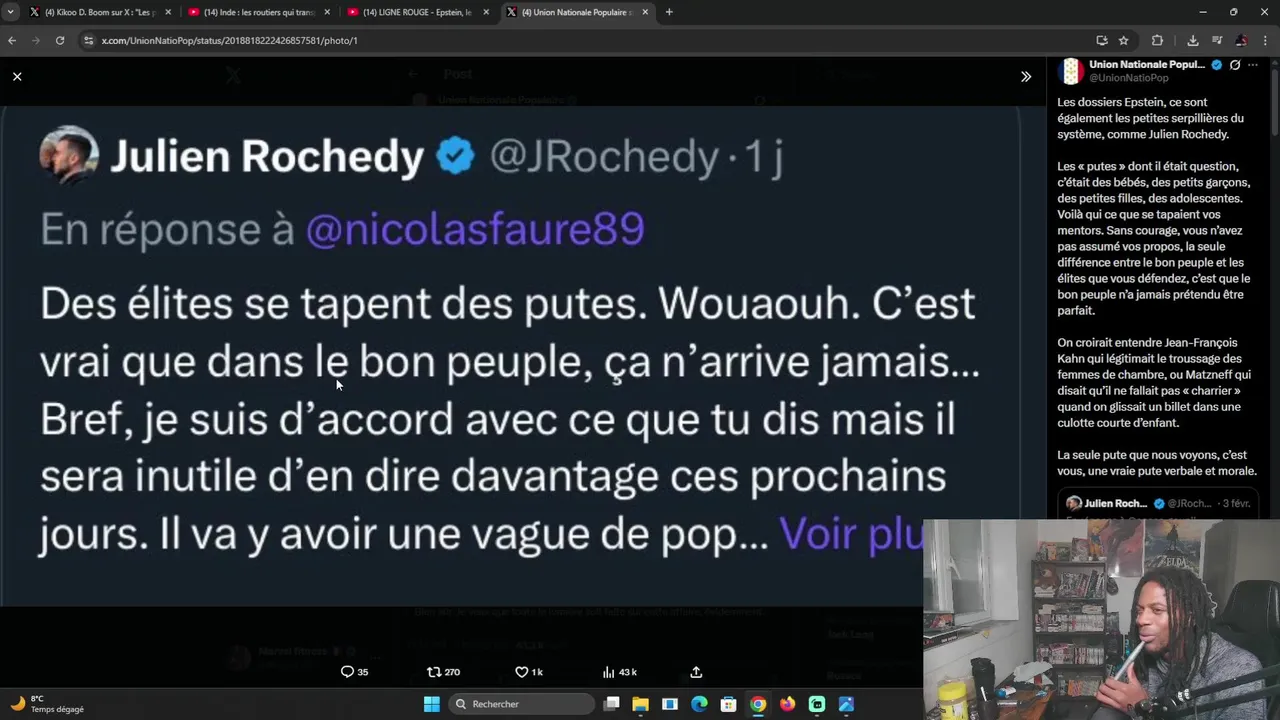The width and height of the screenshot is (1280, 720).
Task: Bookmark this page with star icon
Action: [1124, 40]
